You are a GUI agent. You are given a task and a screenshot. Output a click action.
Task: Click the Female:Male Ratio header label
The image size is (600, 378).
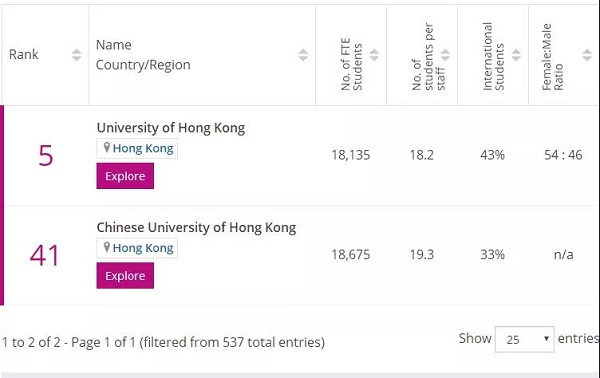click(x=552, y=57)
